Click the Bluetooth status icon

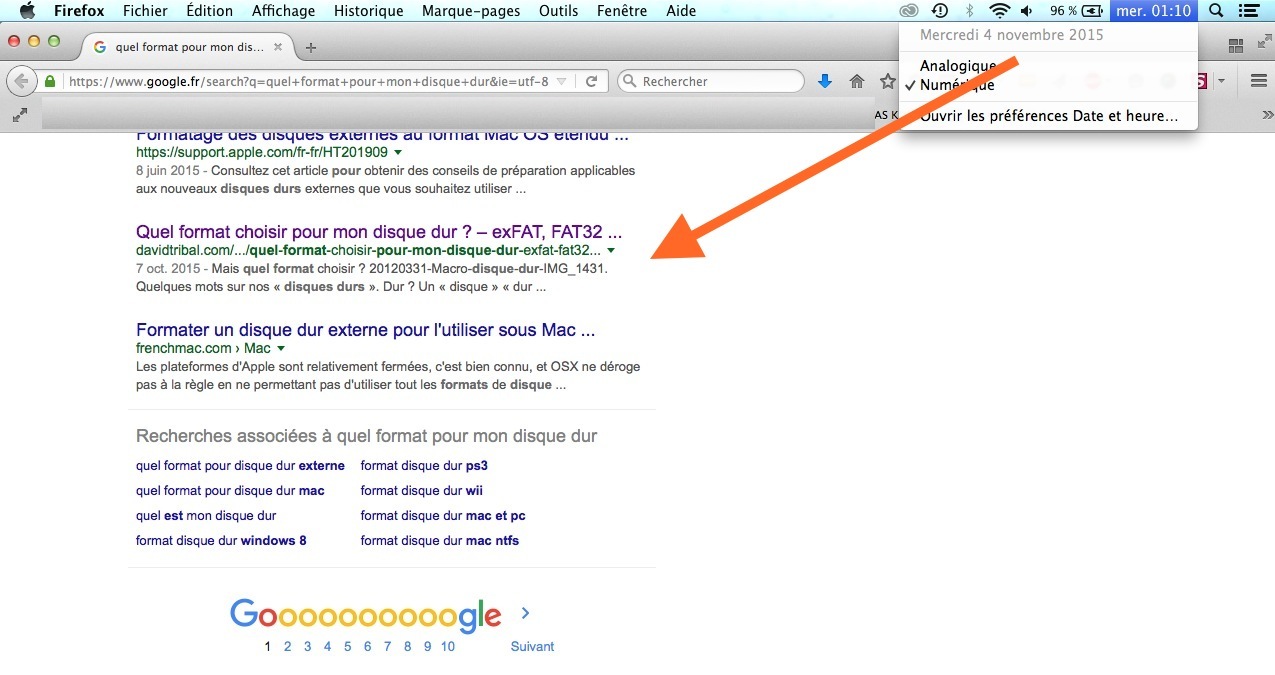pyautogui.click(x=969, y=11)
